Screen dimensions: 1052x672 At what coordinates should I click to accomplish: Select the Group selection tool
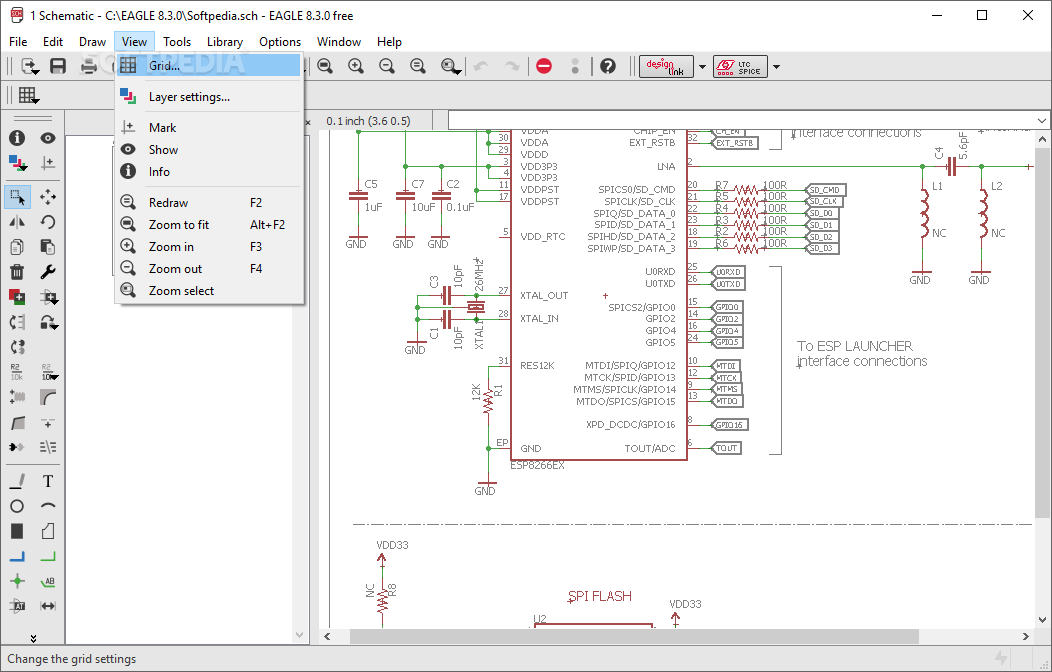coord(17,197)
